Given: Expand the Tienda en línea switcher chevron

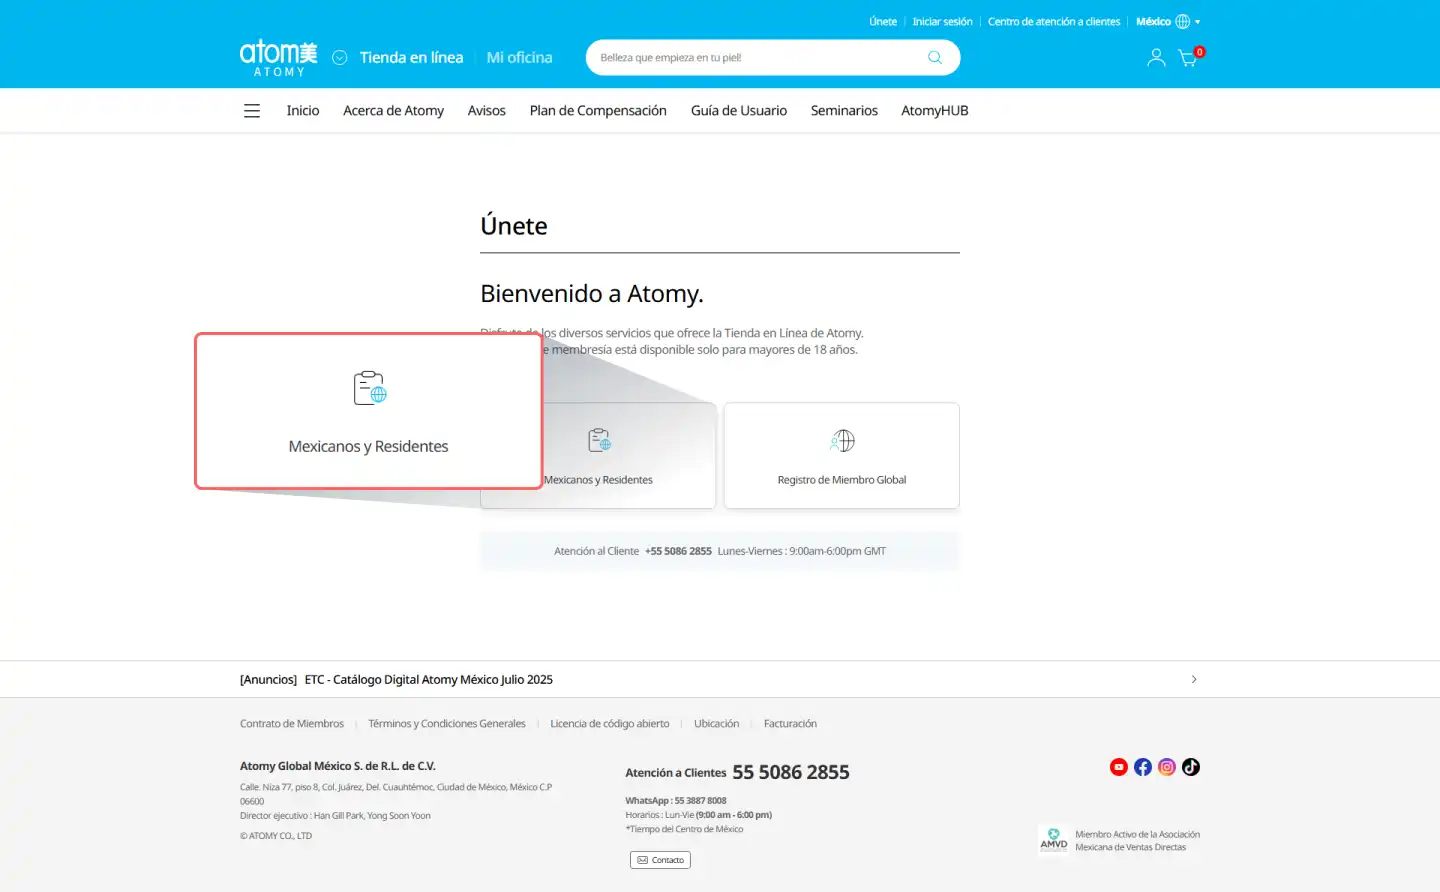Looking at the screenshot, I should tap(340, 58).
